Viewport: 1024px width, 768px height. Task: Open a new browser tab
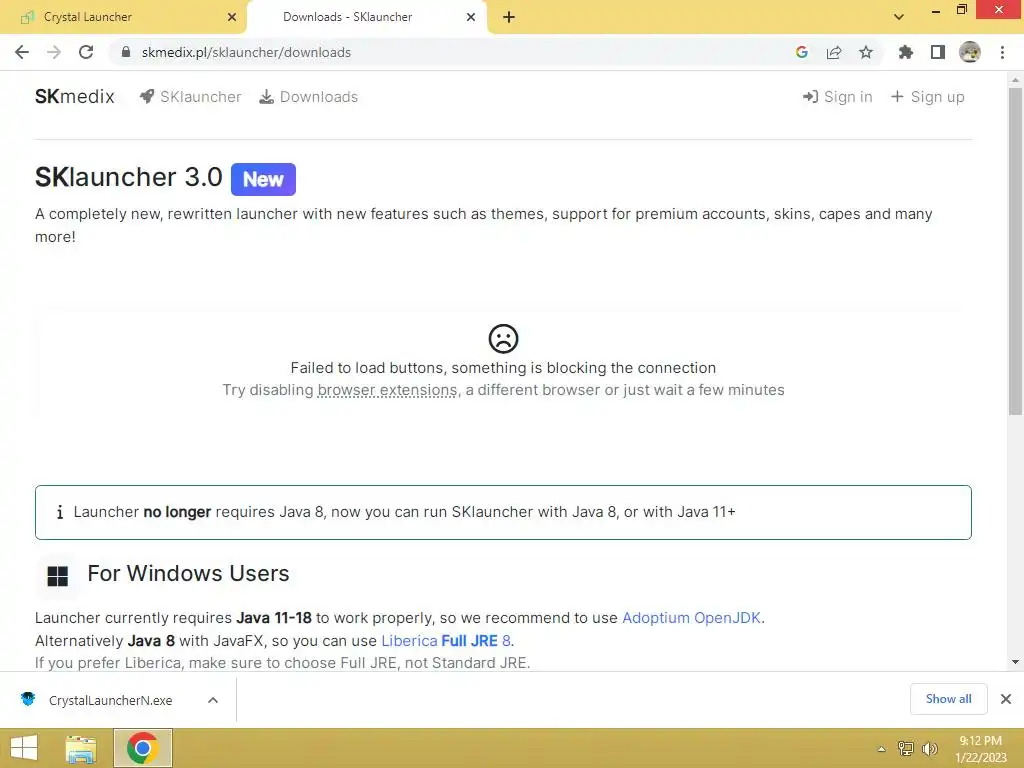coord(509,17)
